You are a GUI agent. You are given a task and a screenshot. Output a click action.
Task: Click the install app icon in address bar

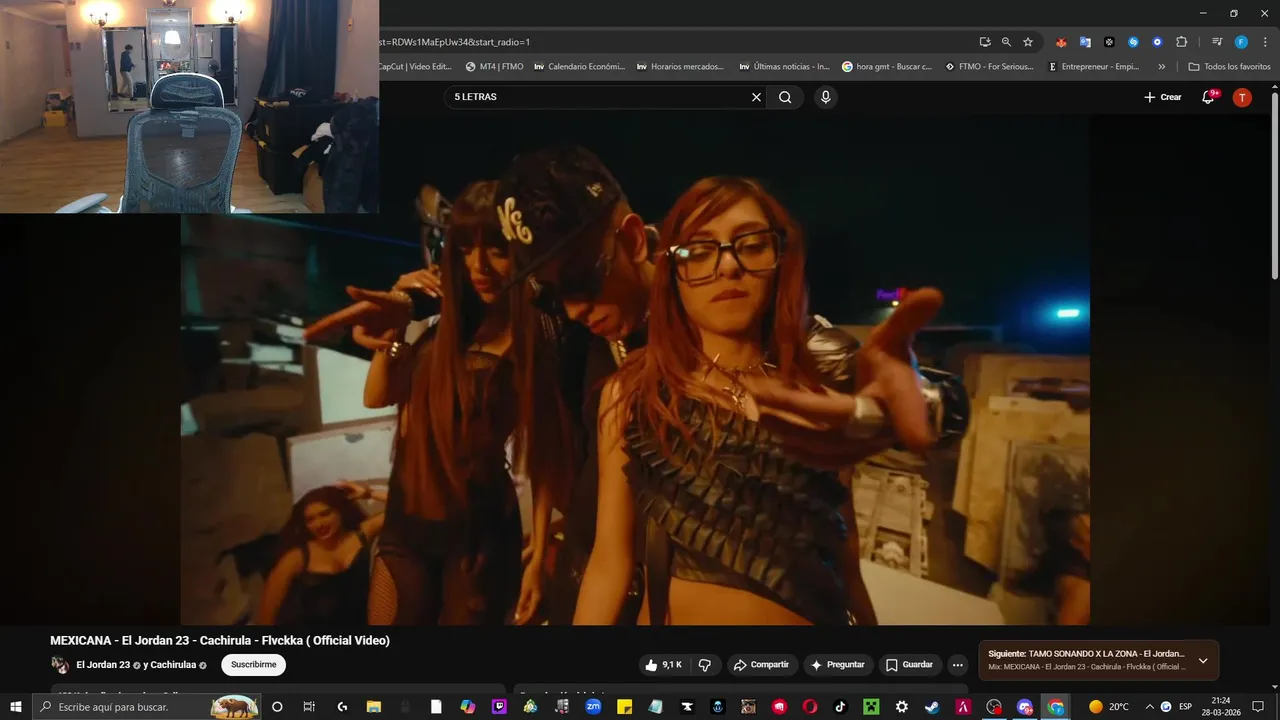coord(985,42)
